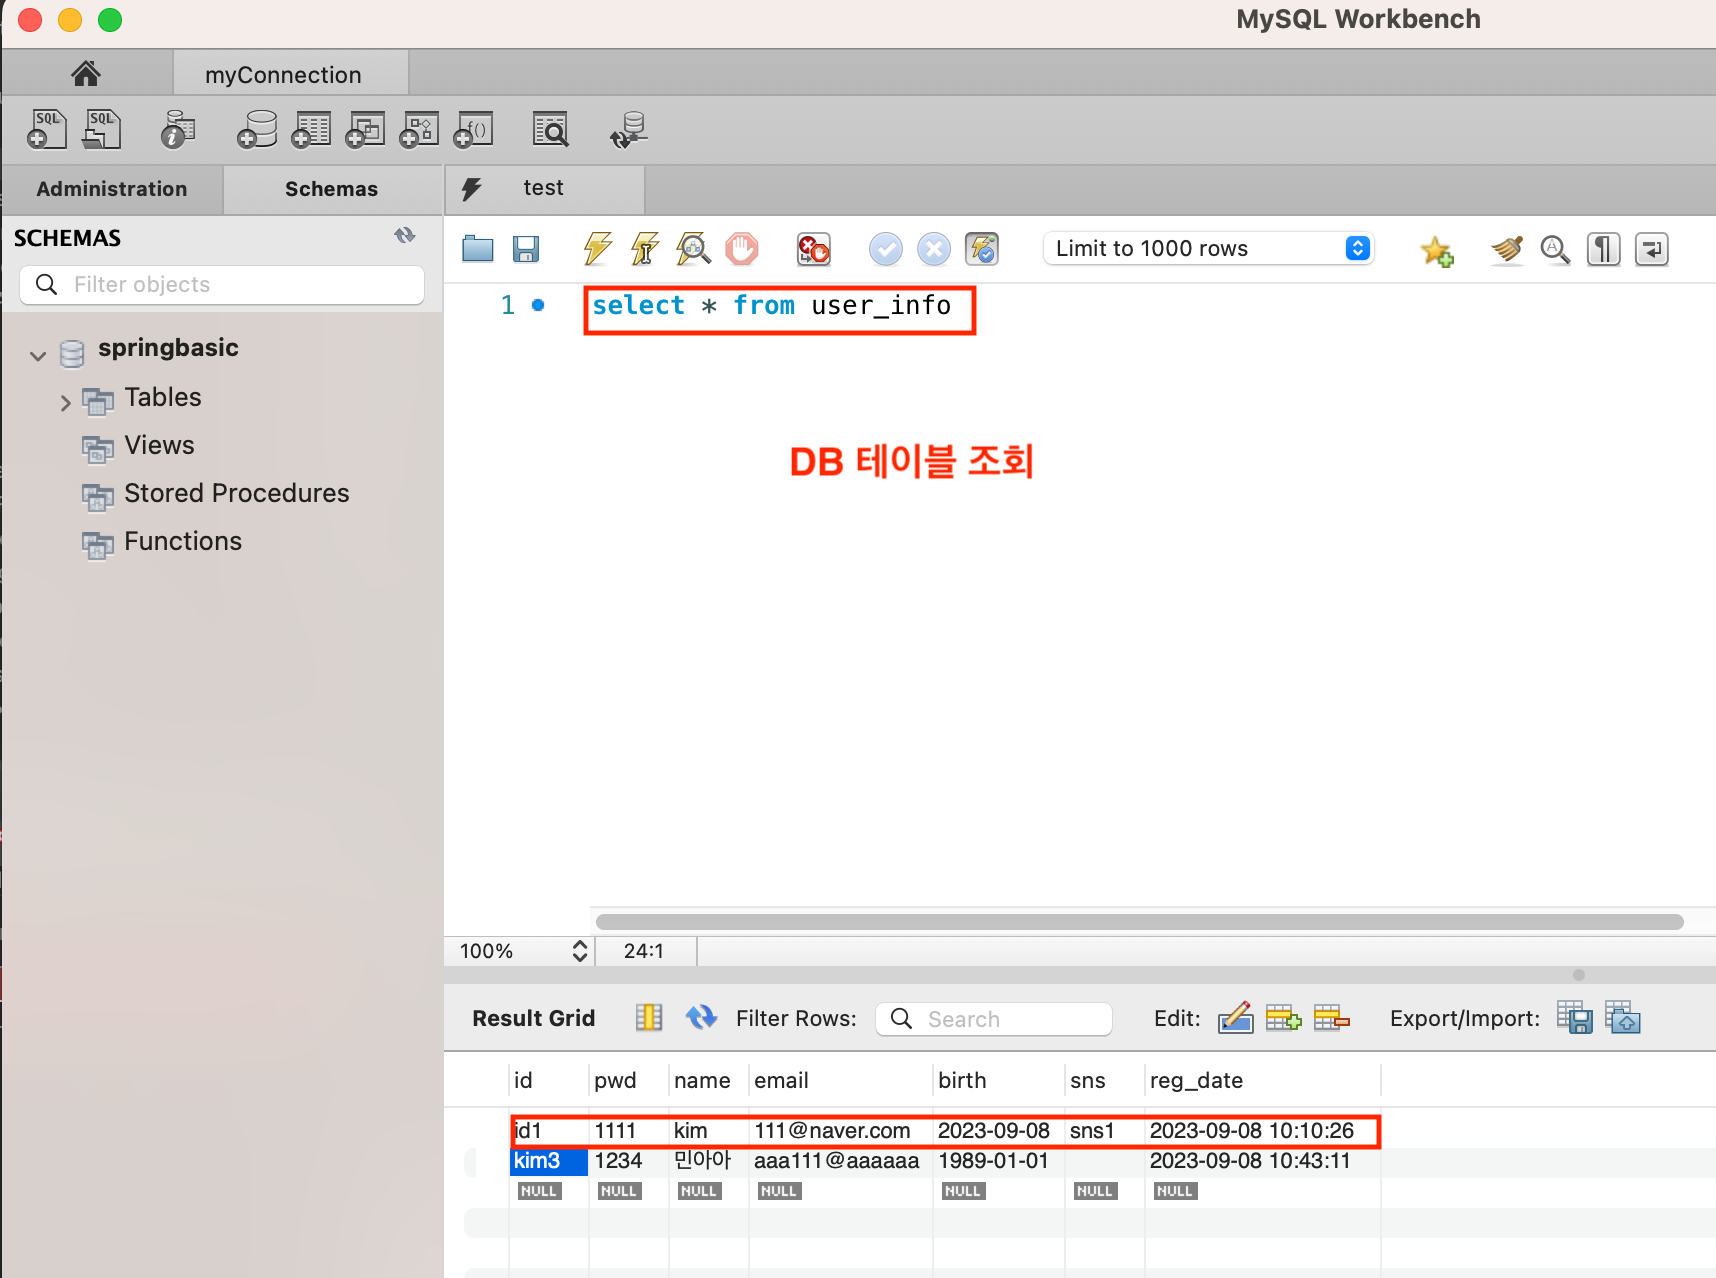Image resolution: width=1716 pixels, height=1278 pixels.
Task: Open the find panel magnifier icon
Action: click(1555, 249)
